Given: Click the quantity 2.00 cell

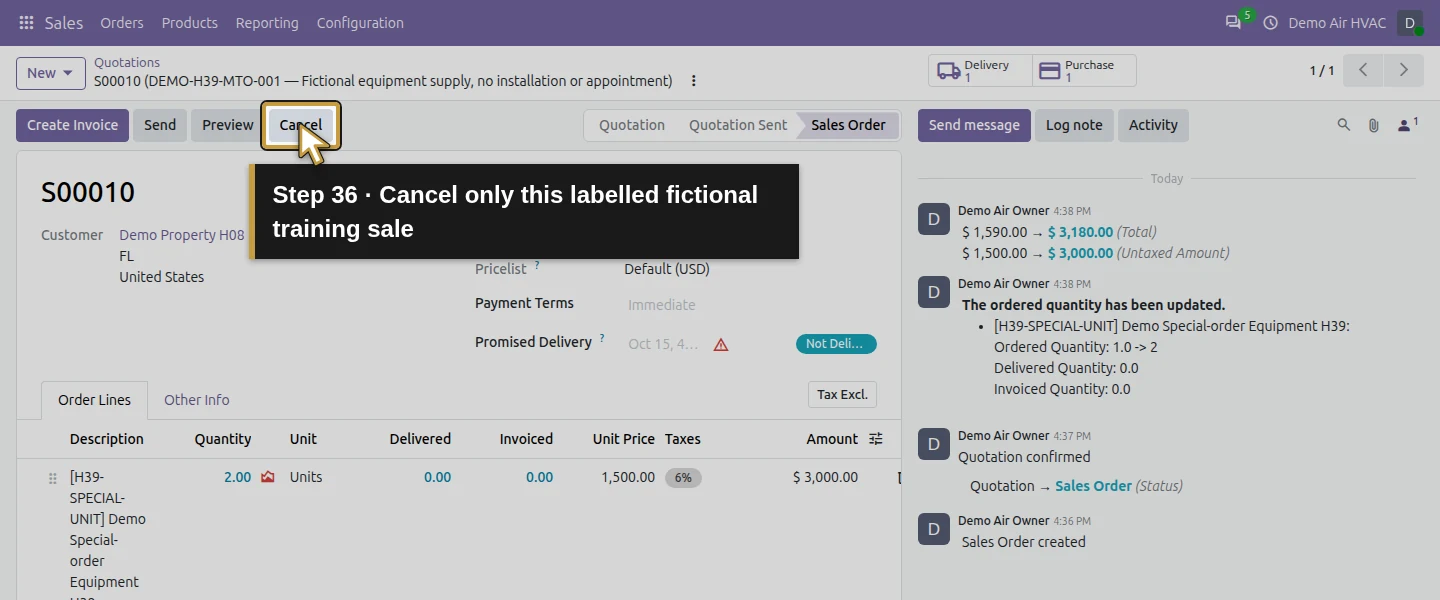Looking at the screenshot, I should pos(237,477).
